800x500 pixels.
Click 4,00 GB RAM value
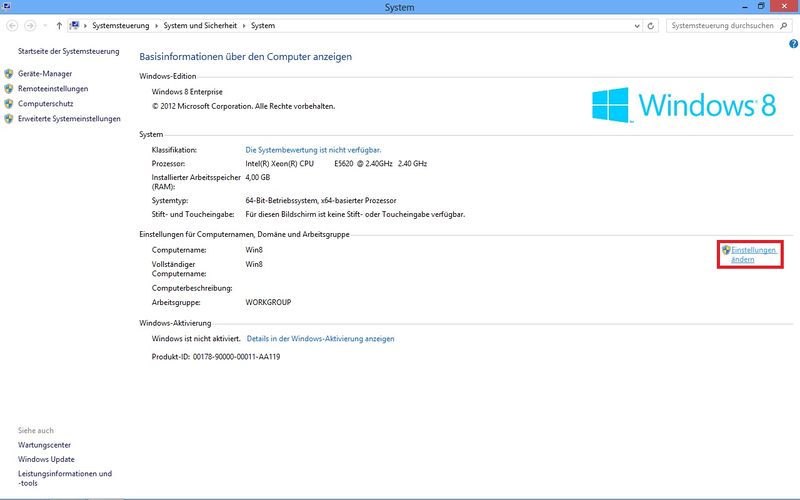pyautogui.click(x=258, y=178)
